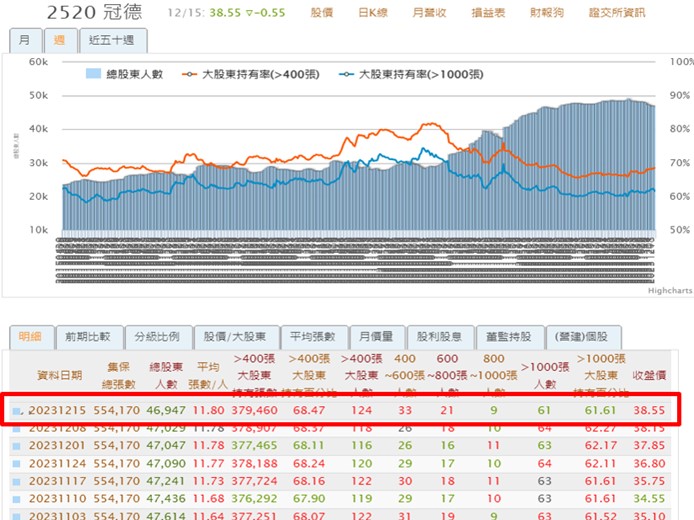Toggle the 總股東人數 legend swatch
Screen dimensions: 694x520
[93, 74]
